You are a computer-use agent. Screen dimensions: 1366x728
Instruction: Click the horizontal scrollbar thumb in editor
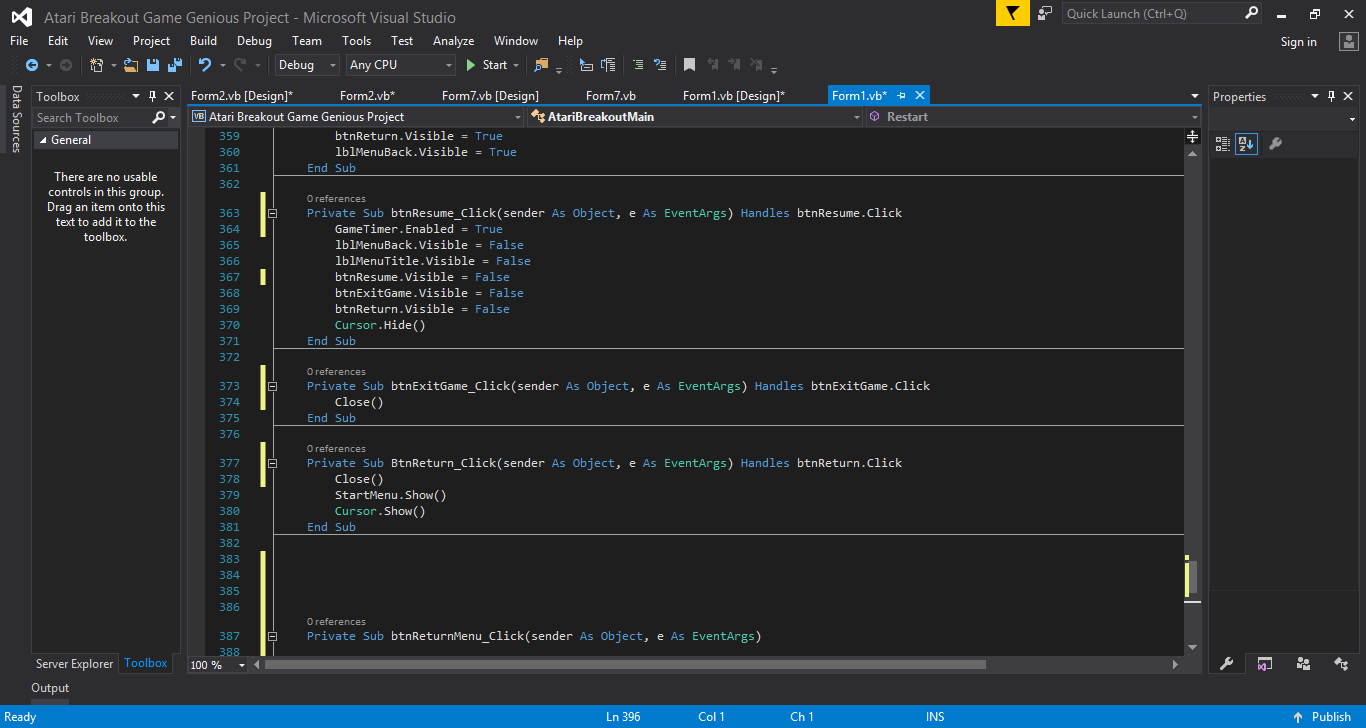[626, 664]
